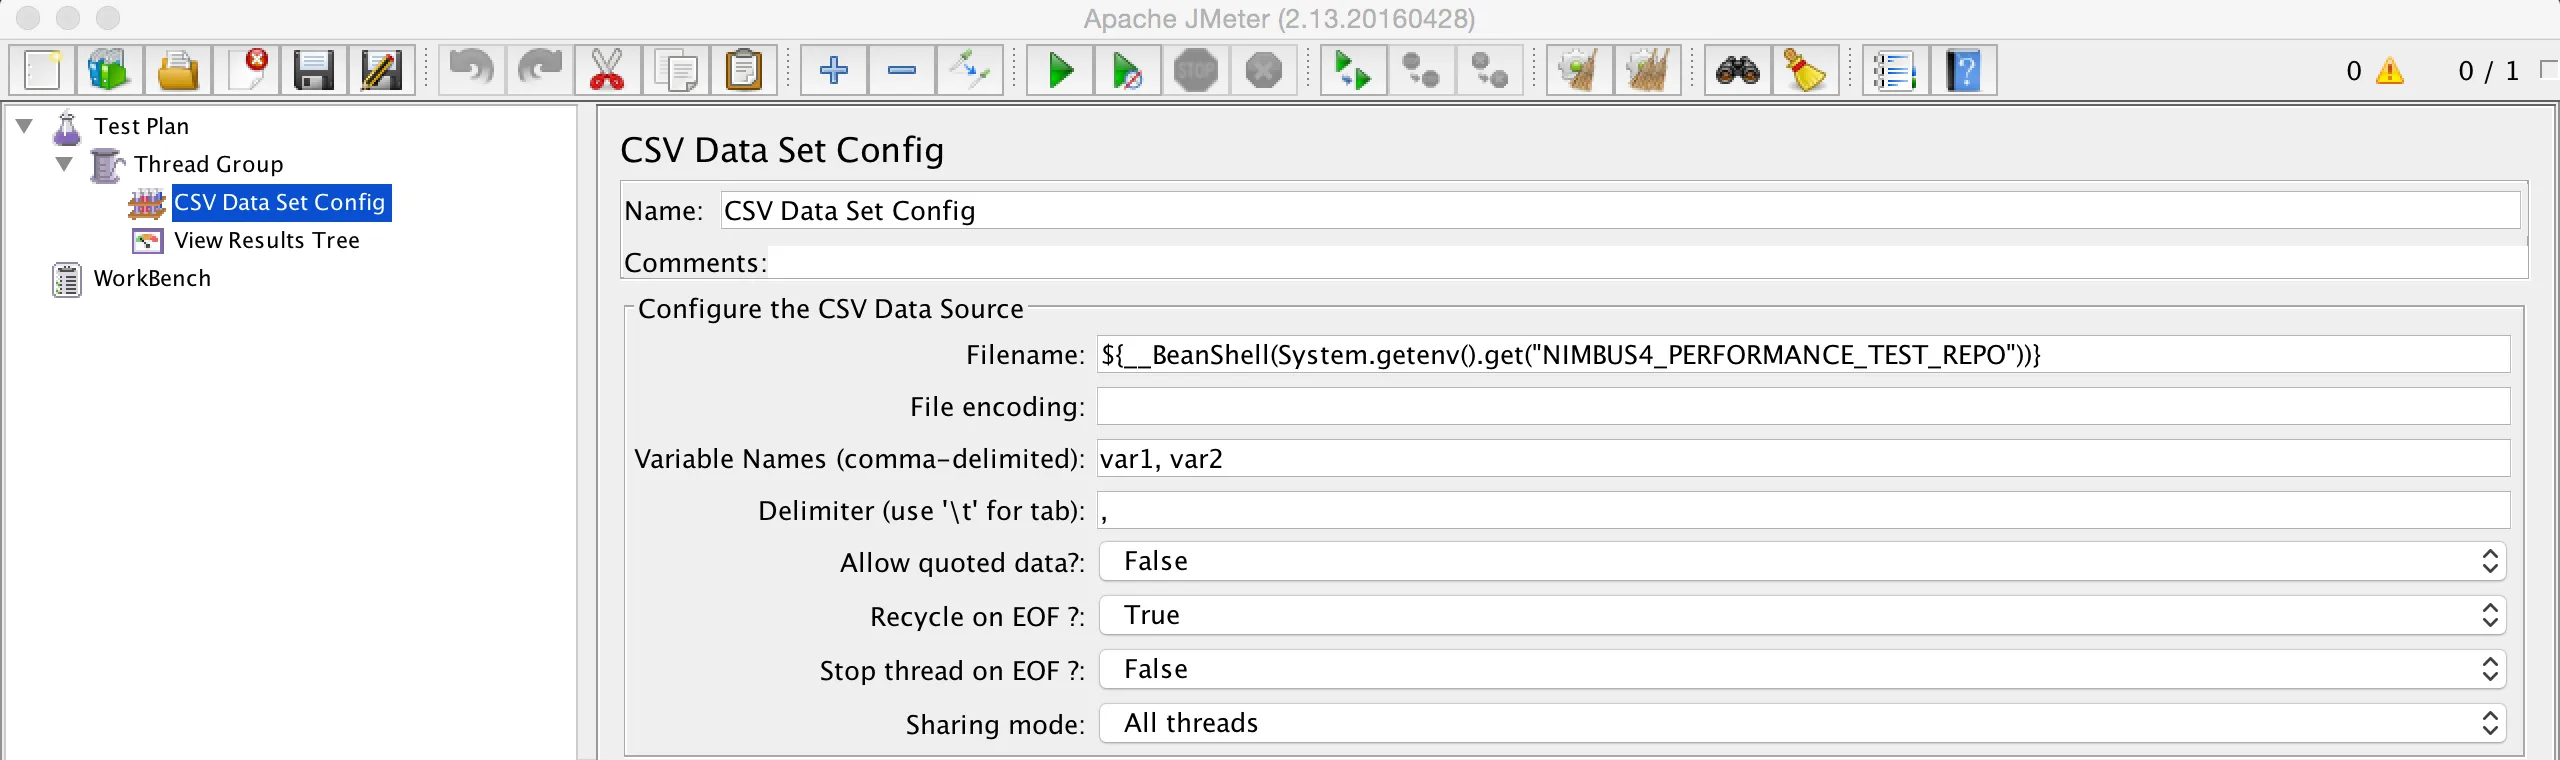Redo the last undone change
Viewport: 2560px width, 760px height.
[x=539, y=71]
